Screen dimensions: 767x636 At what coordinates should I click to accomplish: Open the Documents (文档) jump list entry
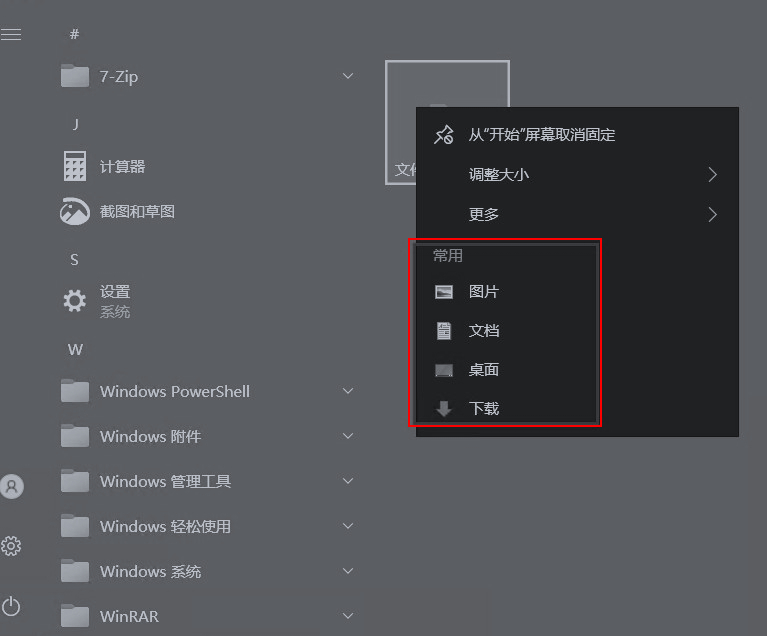[x=506, y=331]
